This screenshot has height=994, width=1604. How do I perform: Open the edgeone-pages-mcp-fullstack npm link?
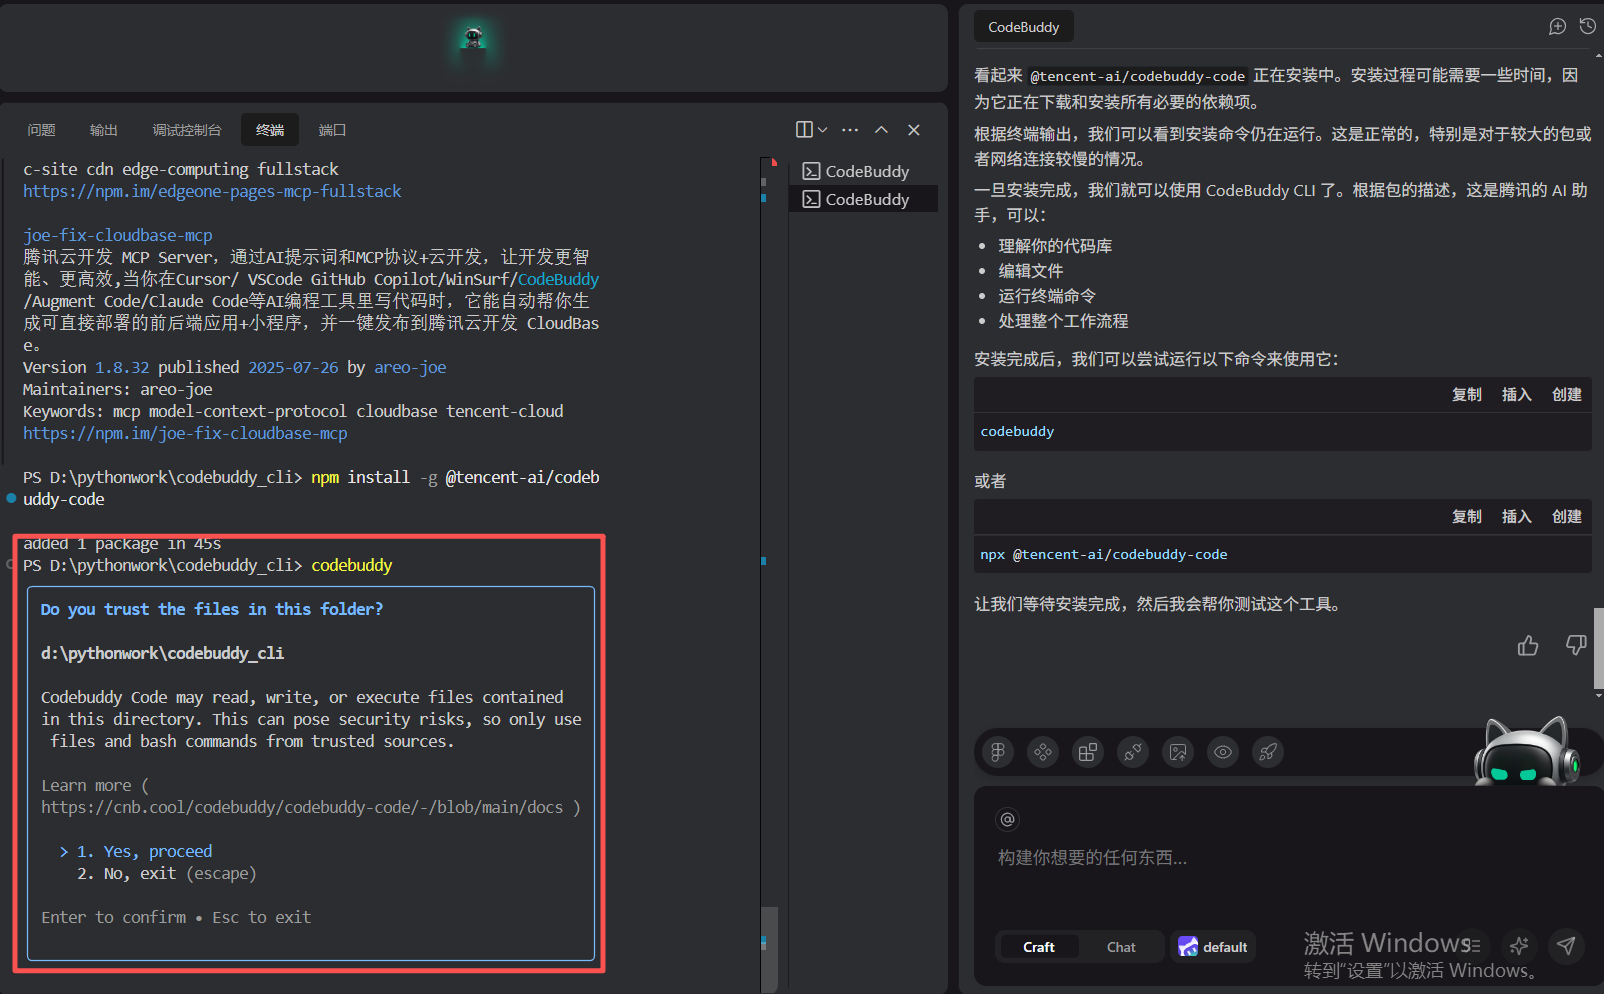pos(212,191)
